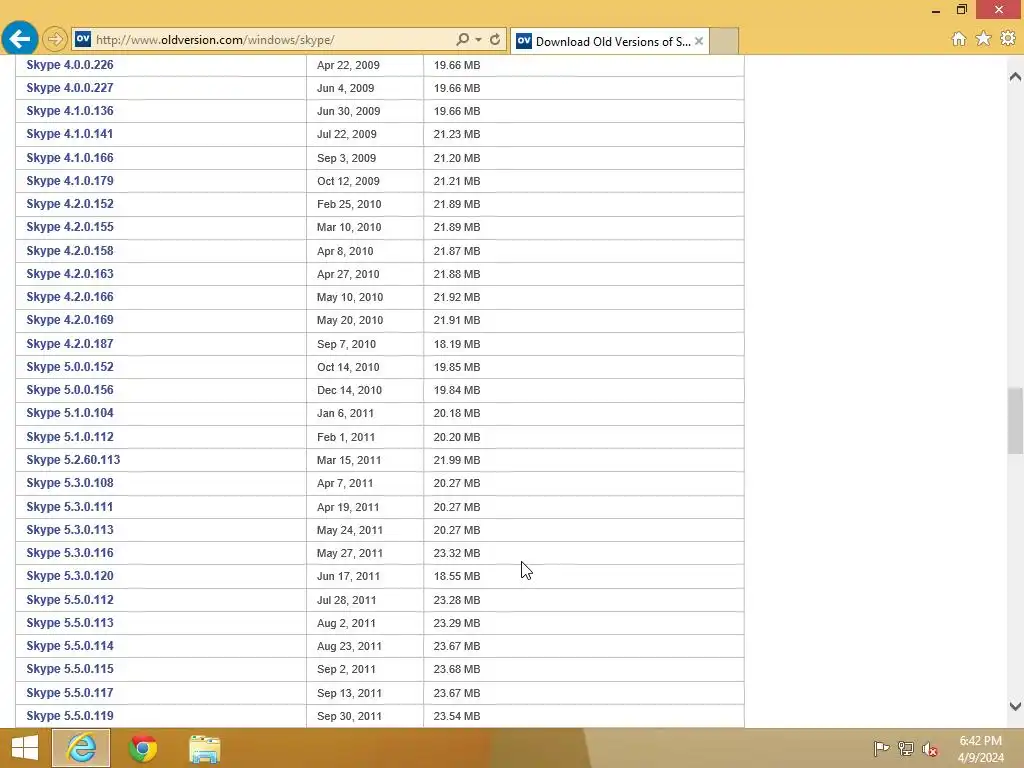The height and width of the screenshot is (768, 1024).
Task: Open the Skype 5.5.0.114 link
Action: click(x=70, y=646)
